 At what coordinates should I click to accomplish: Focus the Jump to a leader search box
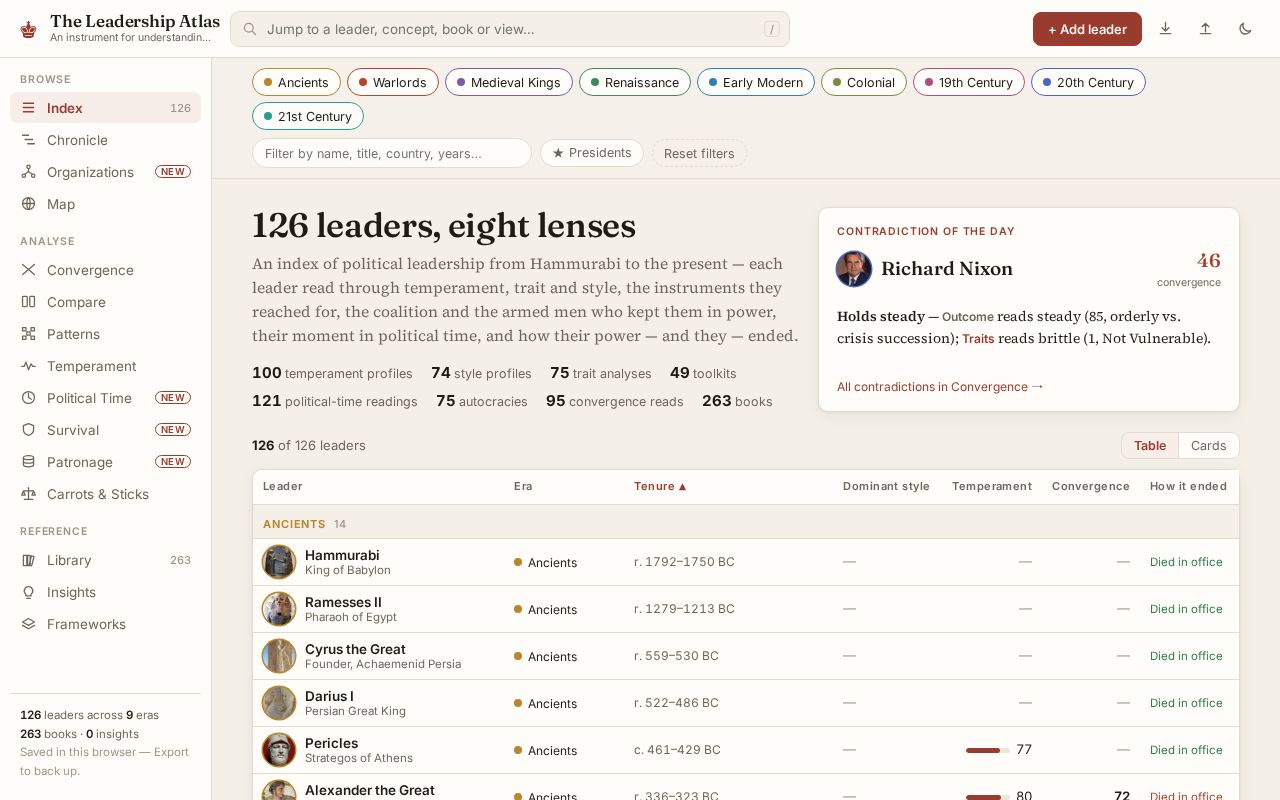[x=510, y=29]
